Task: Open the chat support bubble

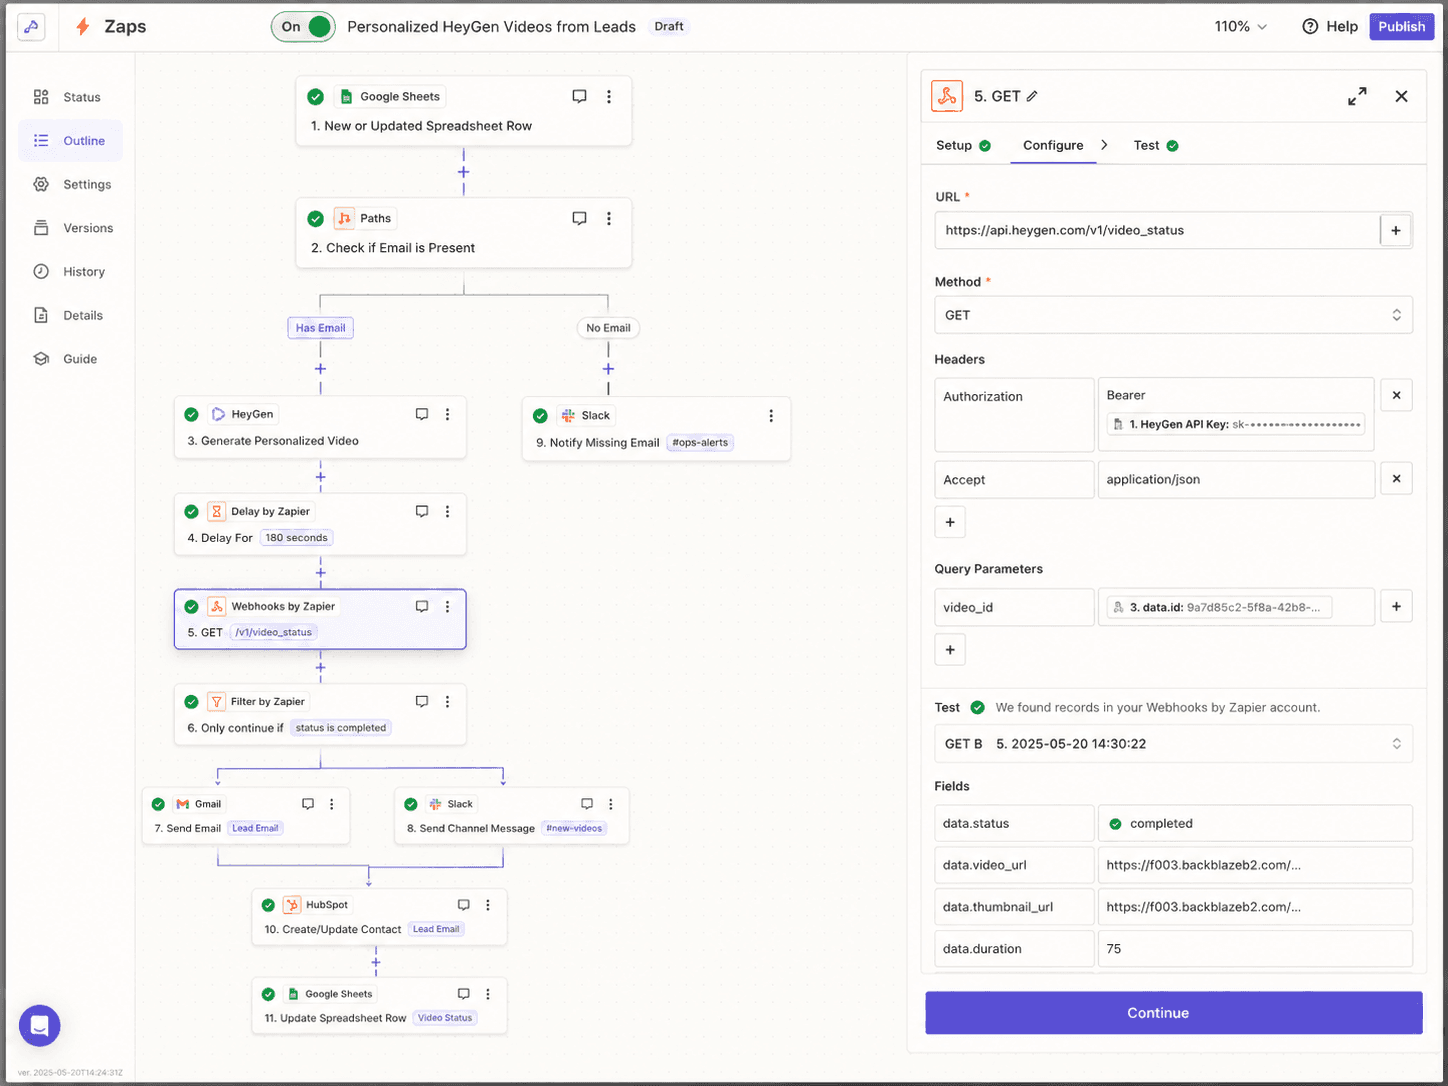Action: click(40, 1026)
